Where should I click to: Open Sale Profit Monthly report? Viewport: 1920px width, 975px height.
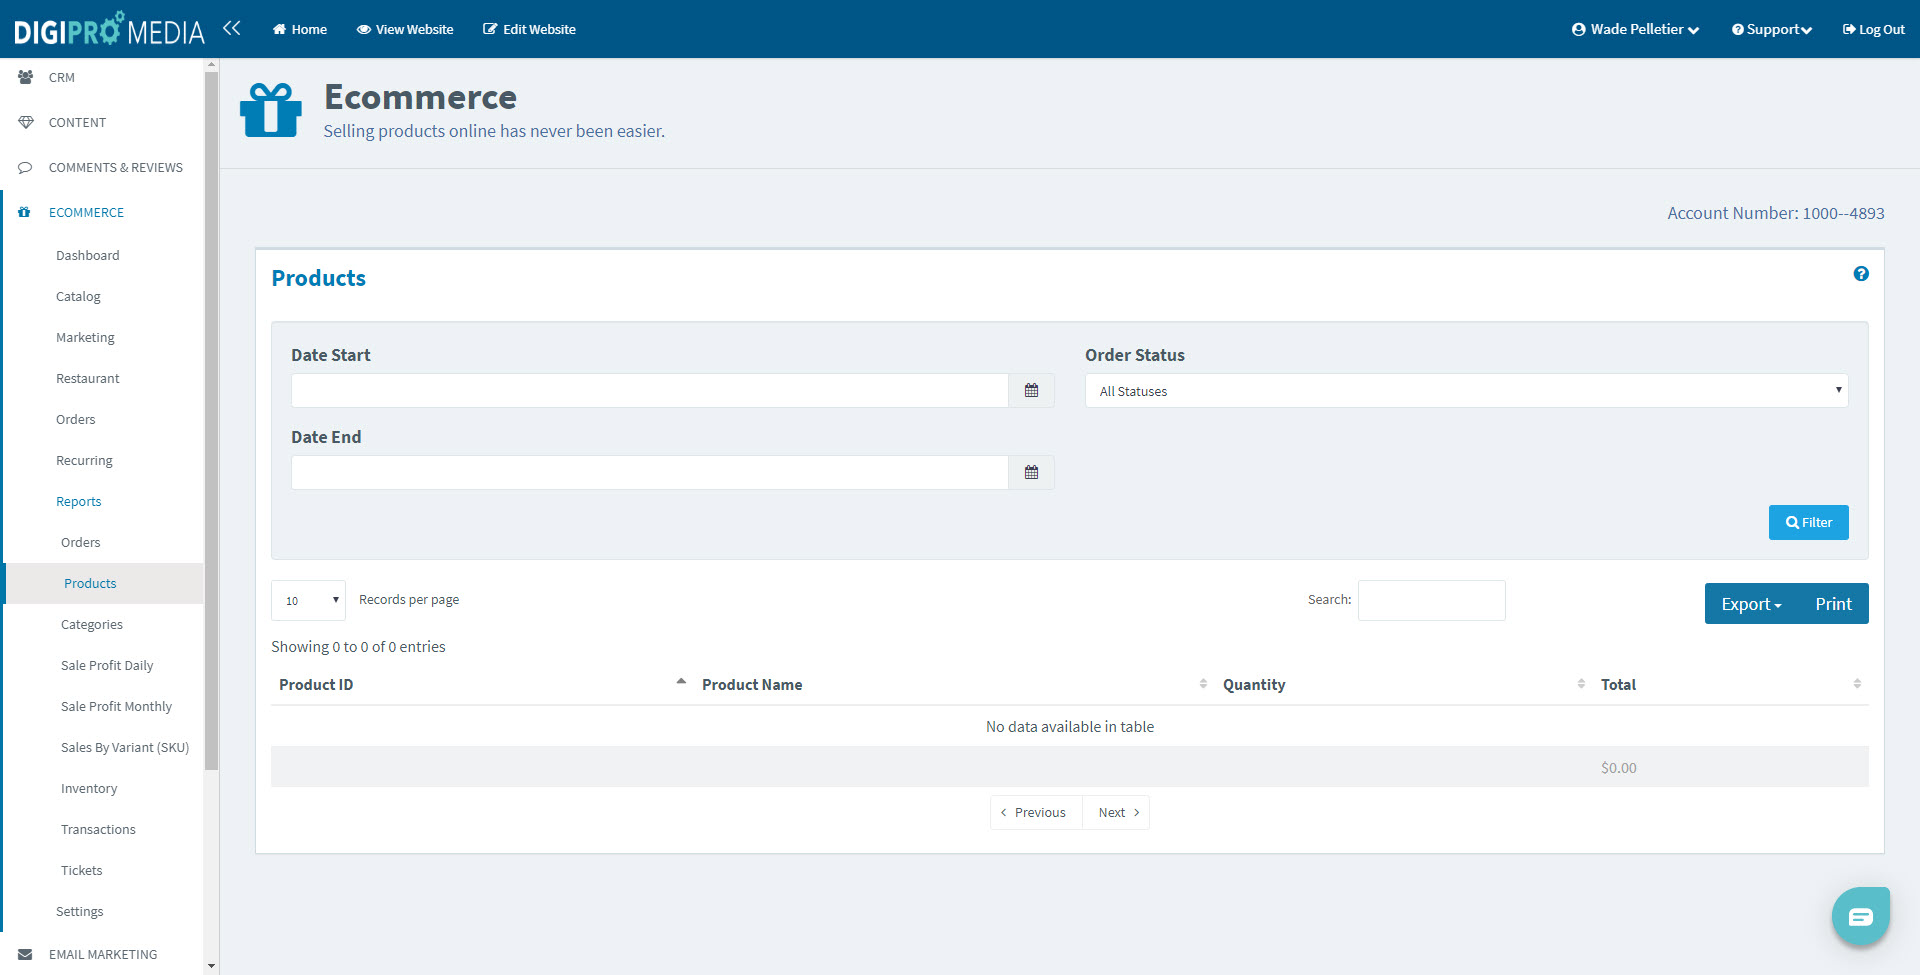116,707
